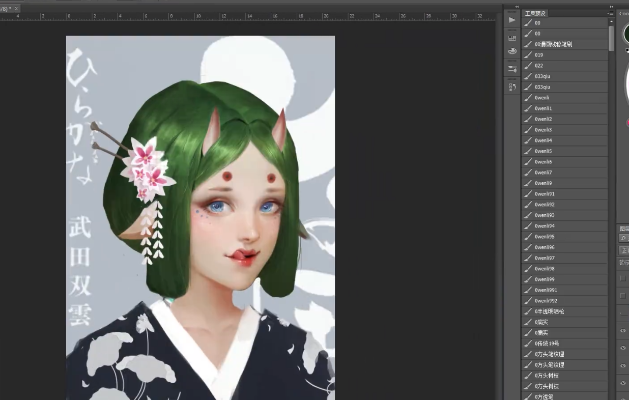Open the paint-pot panel icon in dock
629x400 pixels.
[512, 51]
